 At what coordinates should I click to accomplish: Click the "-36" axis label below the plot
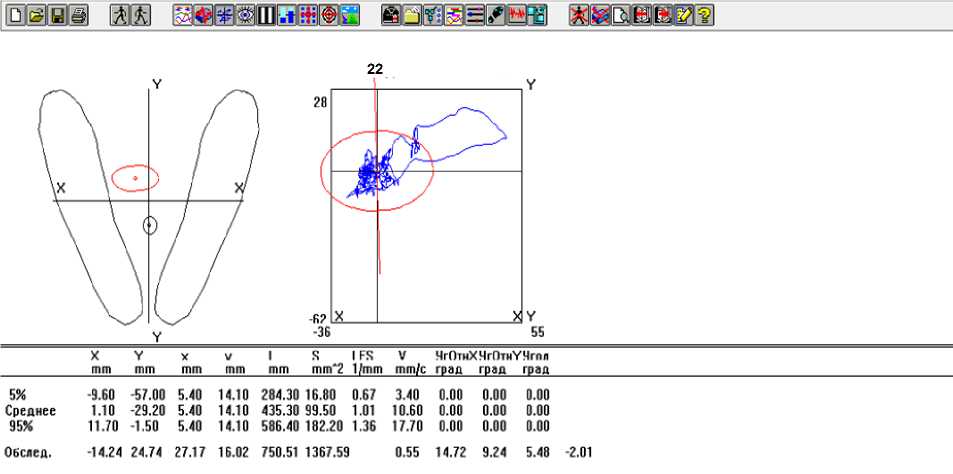[321, 332]
